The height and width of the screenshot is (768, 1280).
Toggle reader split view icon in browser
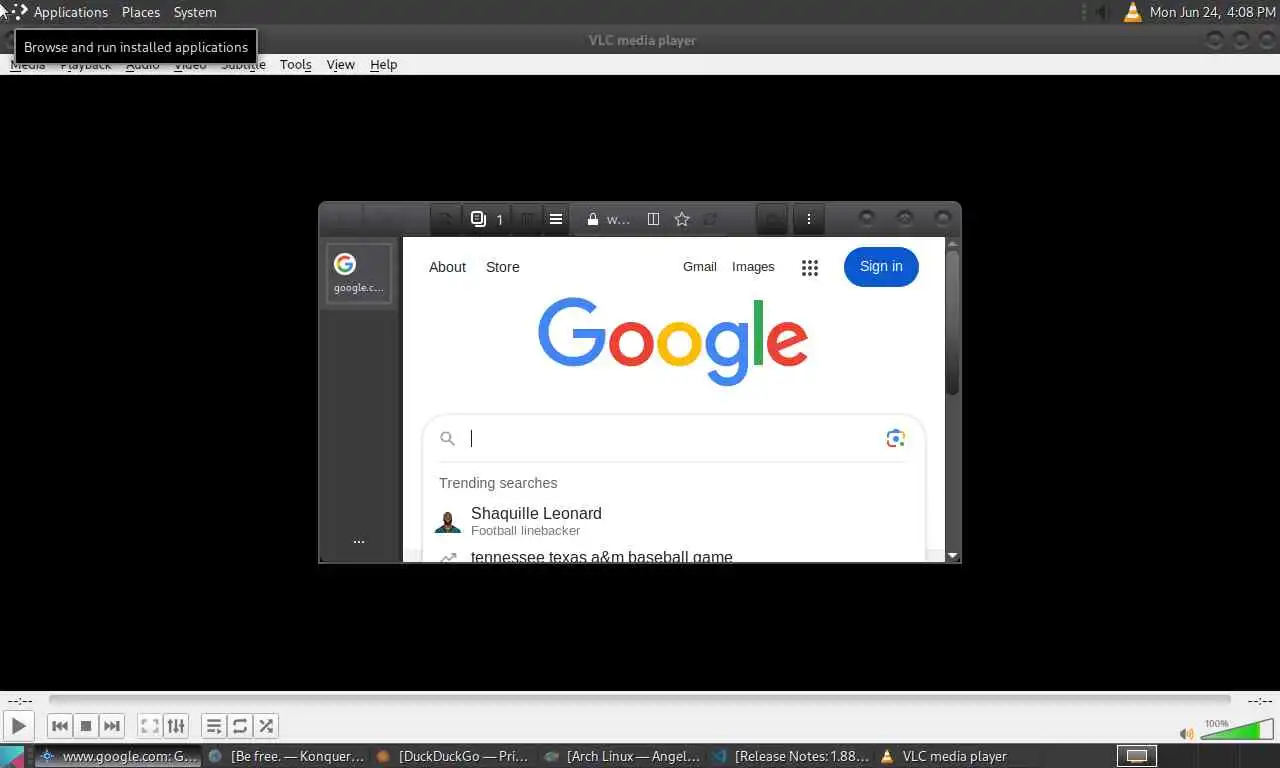pyautogui.click(x=653, y=219)
